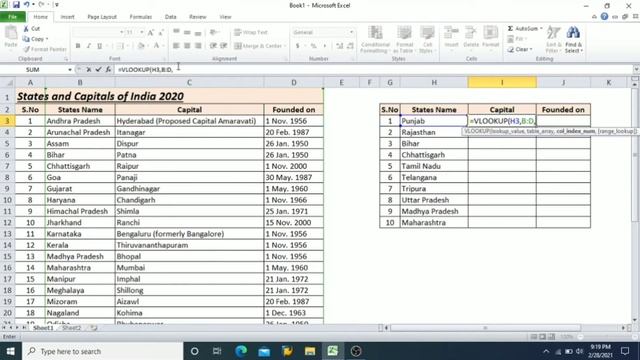Click the Paste icon in Clipboard group

[x=11, y=34]
